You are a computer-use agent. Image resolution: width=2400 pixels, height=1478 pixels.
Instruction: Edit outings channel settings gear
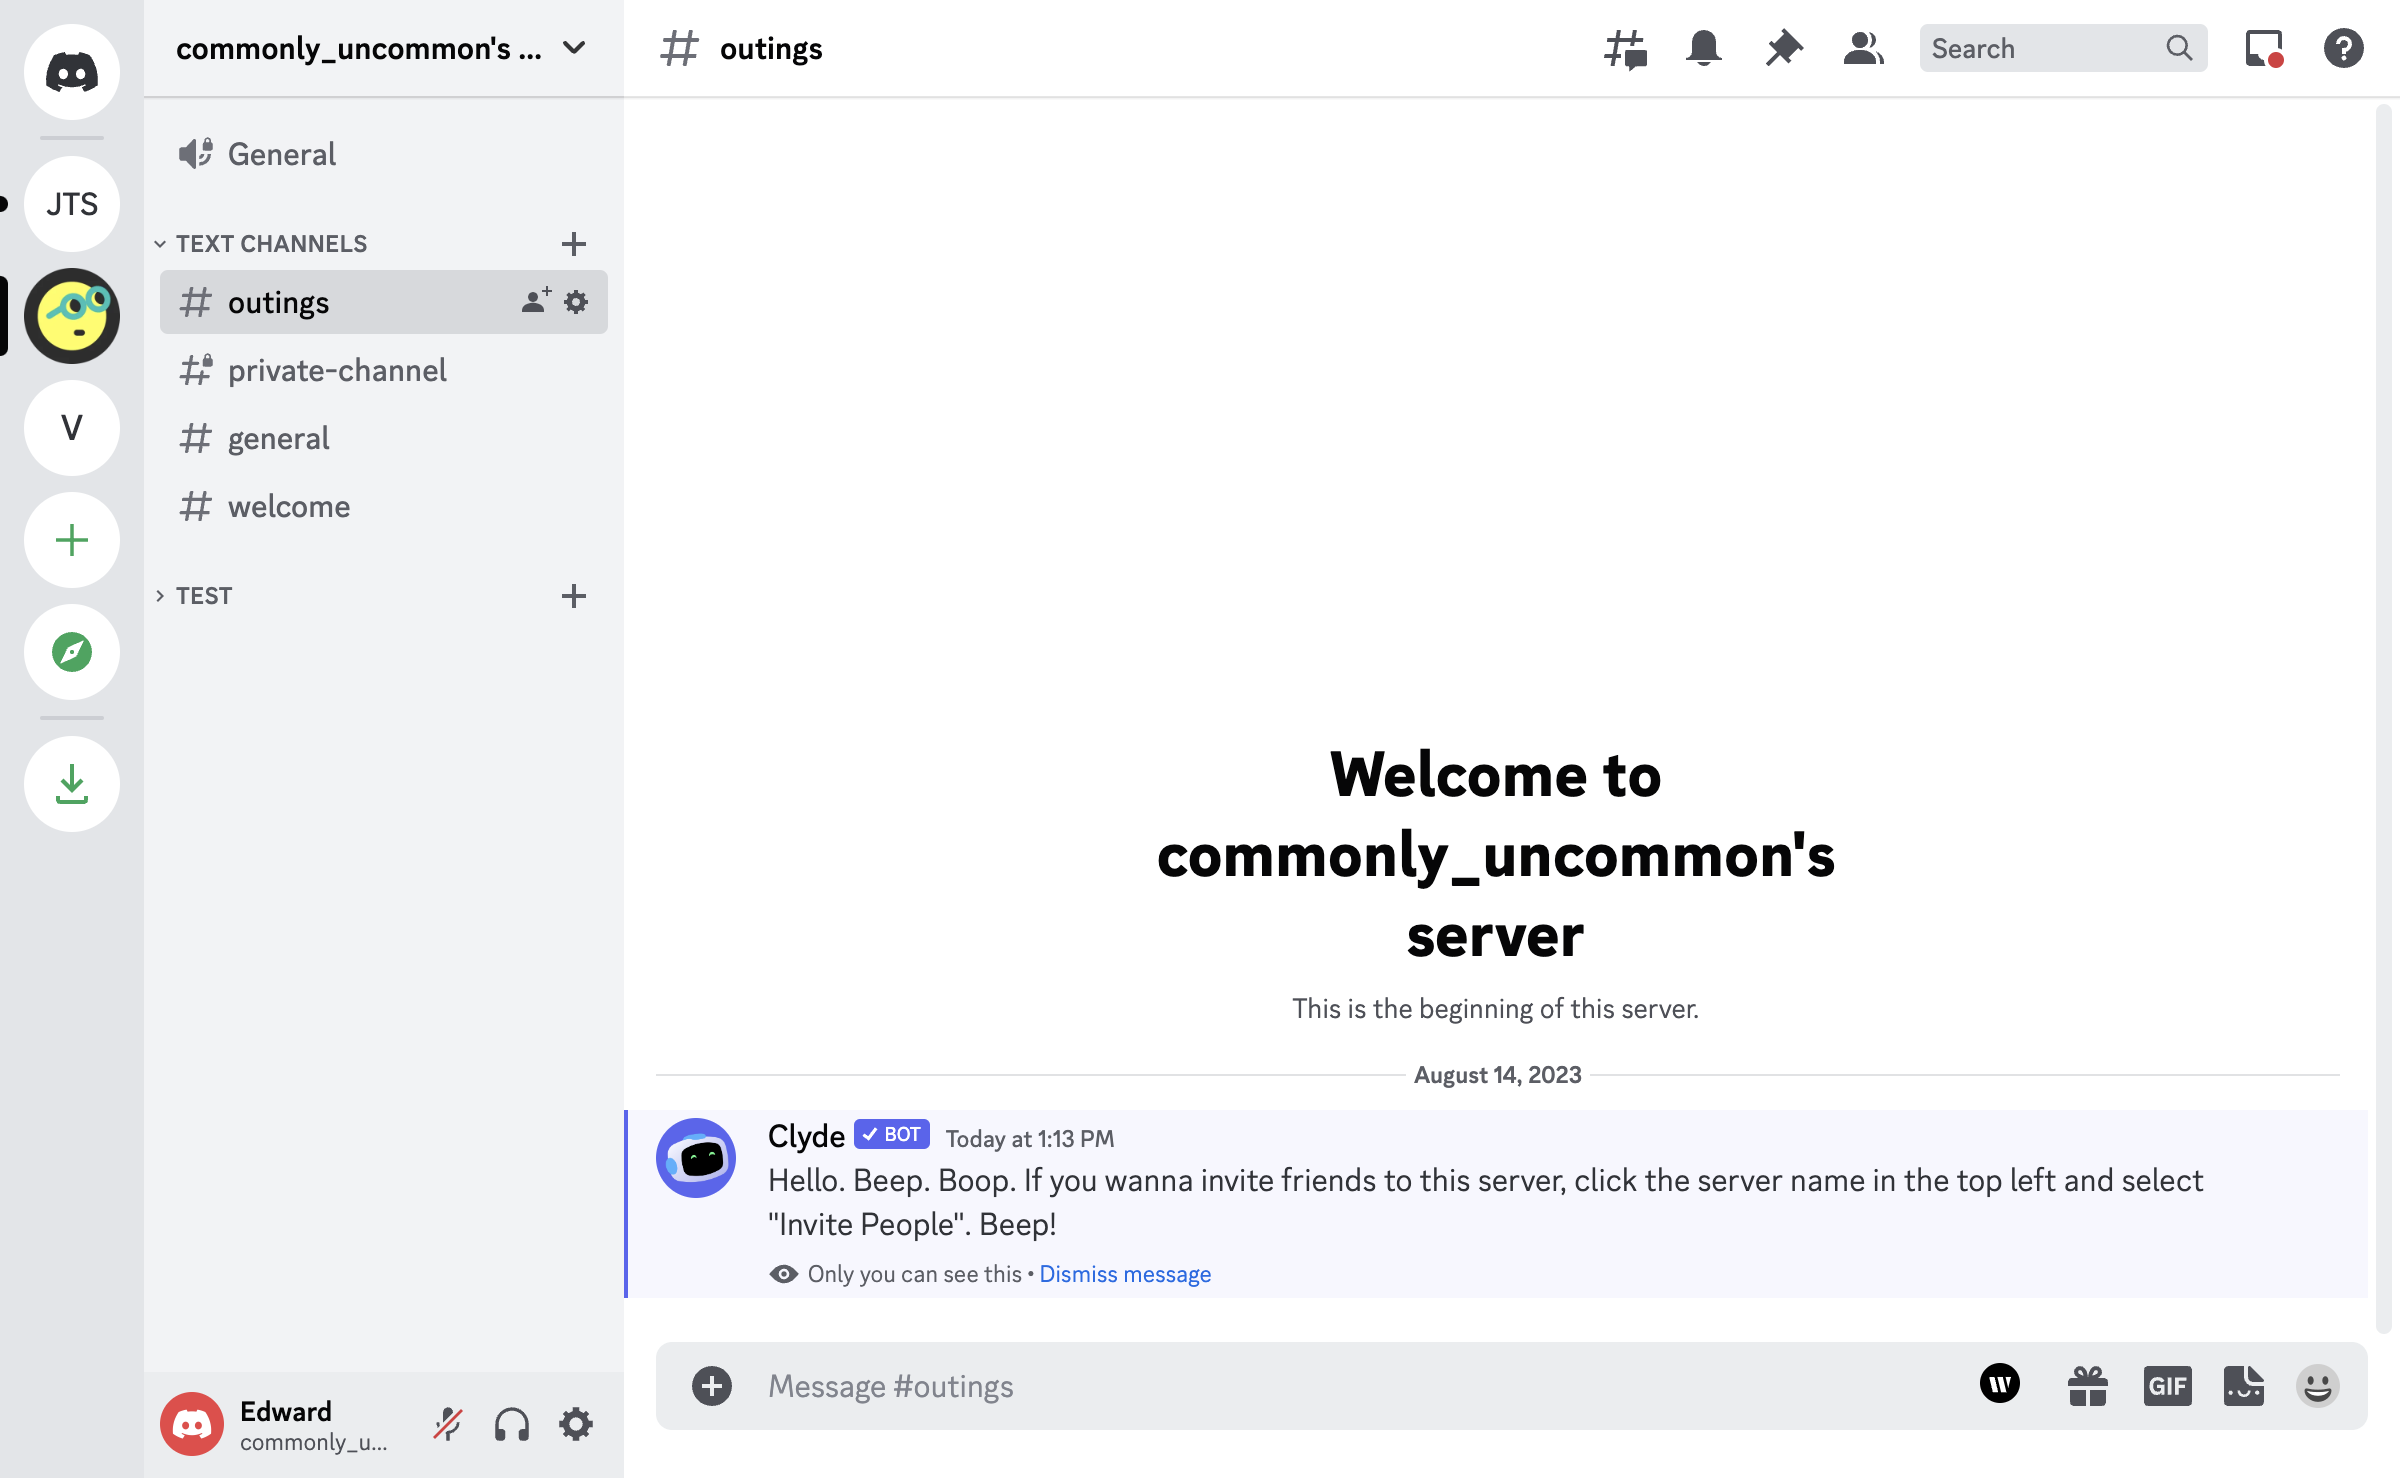576,301
